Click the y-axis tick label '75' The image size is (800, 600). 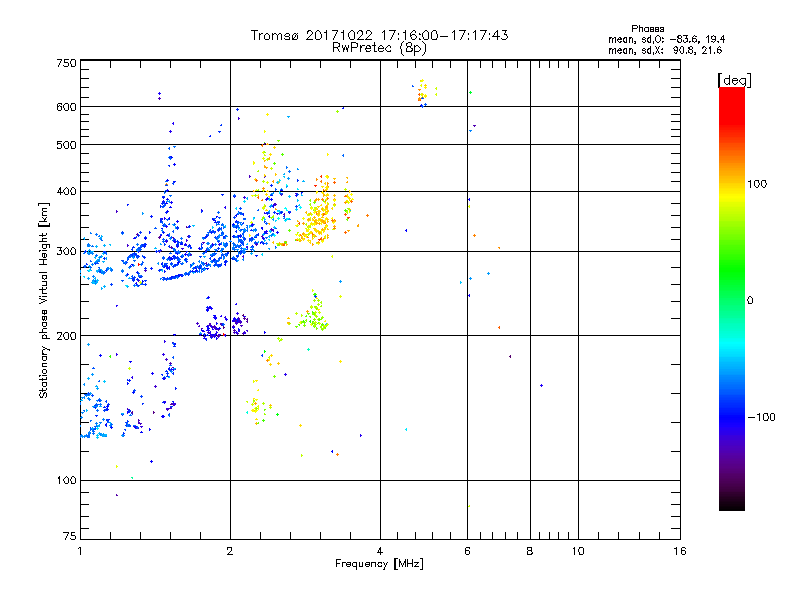(x=70, y=536)
